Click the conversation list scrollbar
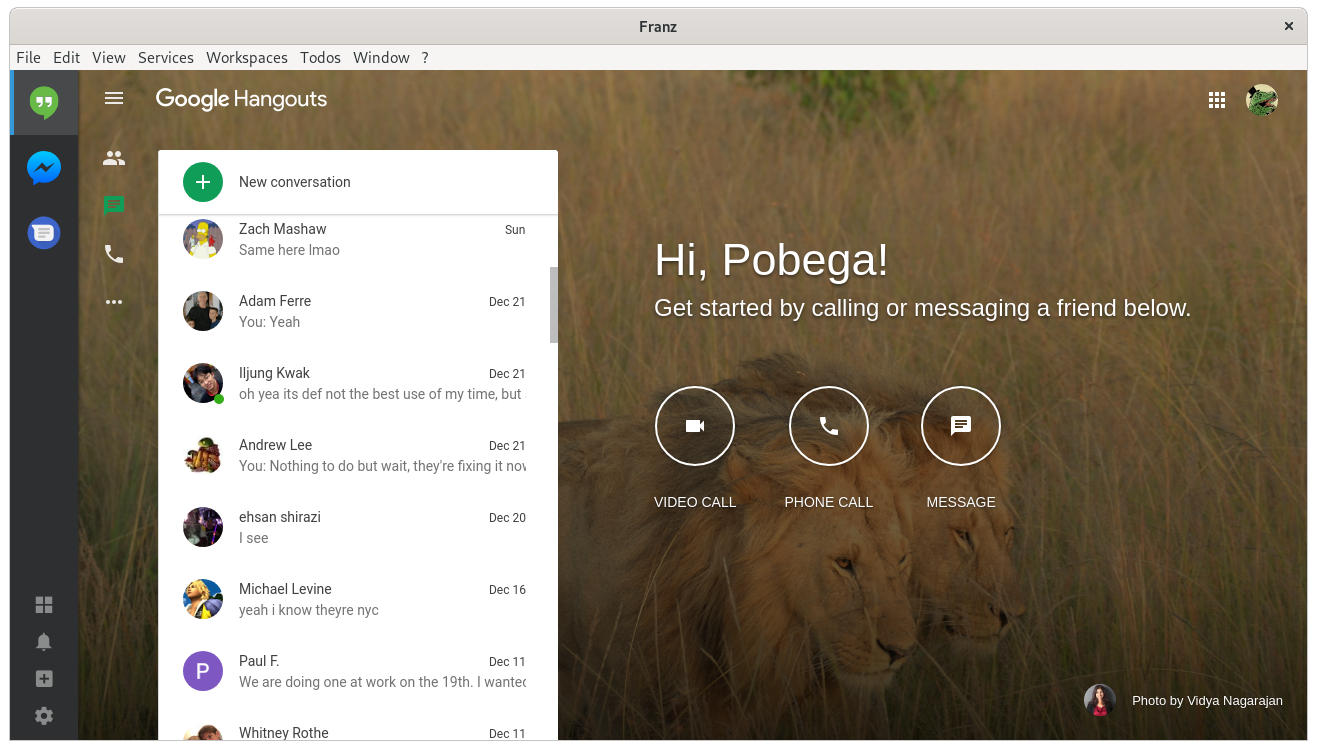Screen dimensions: 1317x750 point(553,305)
